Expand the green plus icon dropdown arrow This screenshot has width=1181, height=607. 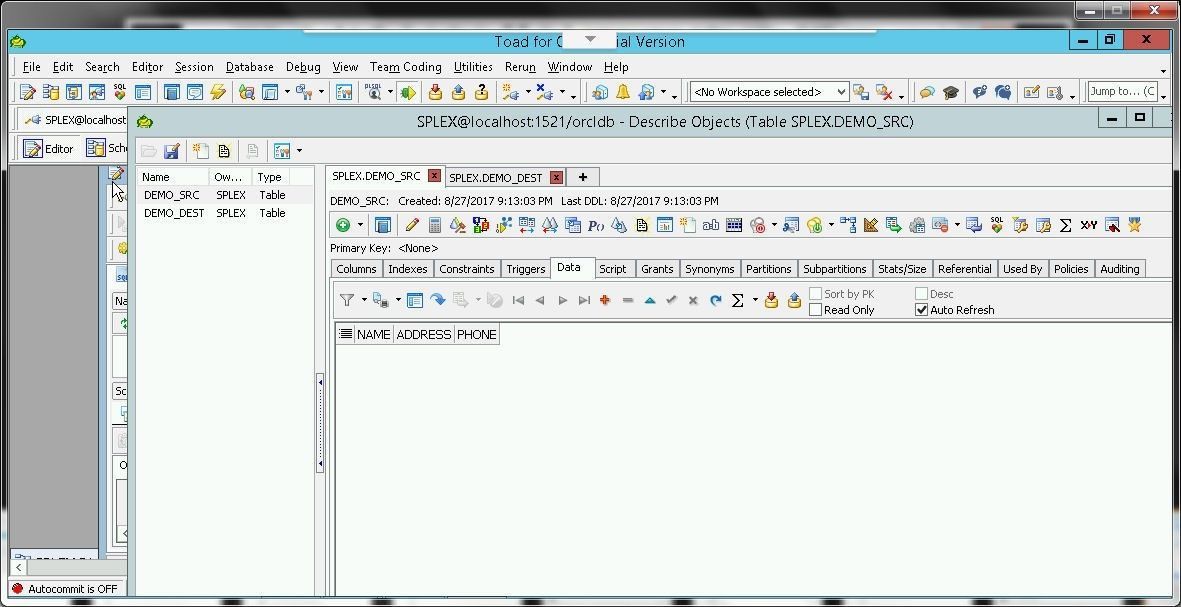pyautogui.click(x=360, y=224)
